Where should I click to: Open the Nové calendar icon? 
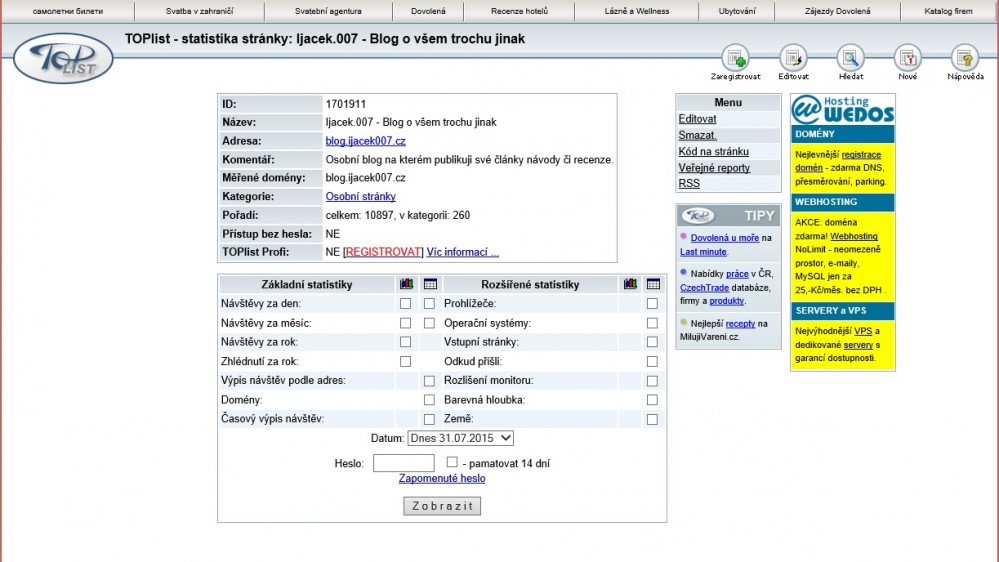point(907,58)
